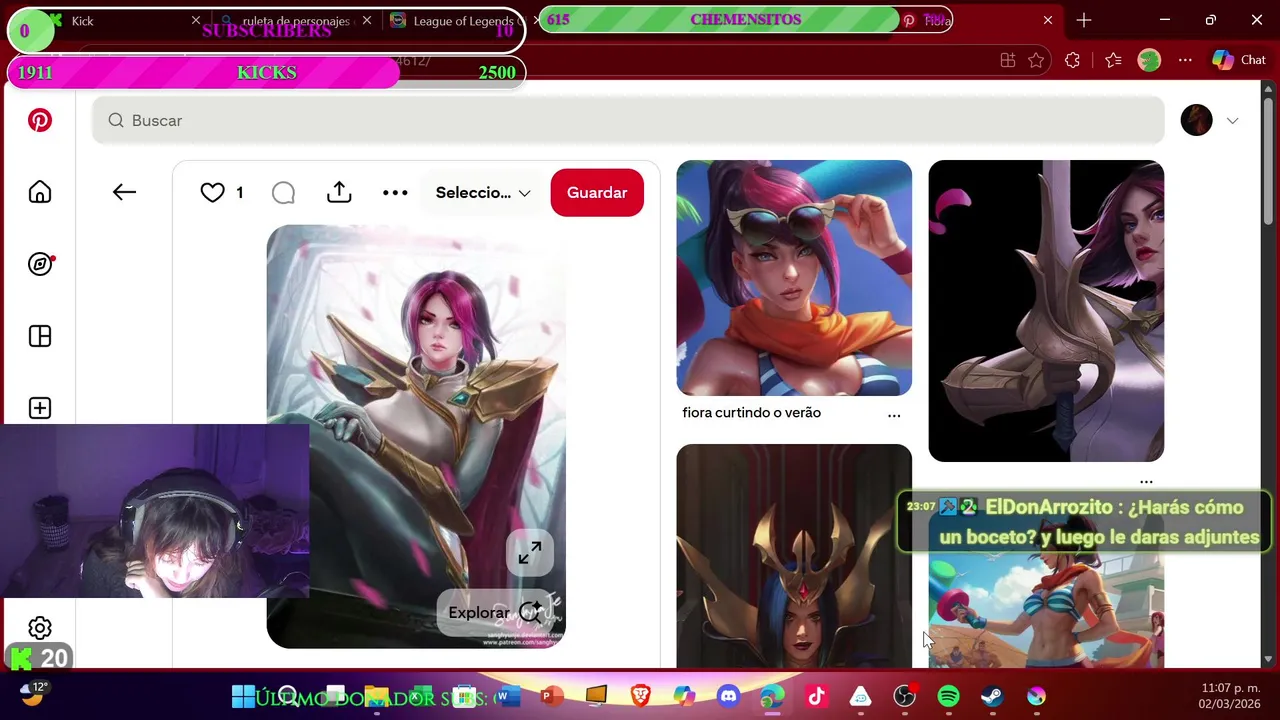Open summer Fiora with sunglasses thumbnail

click(x=794, y=278)
